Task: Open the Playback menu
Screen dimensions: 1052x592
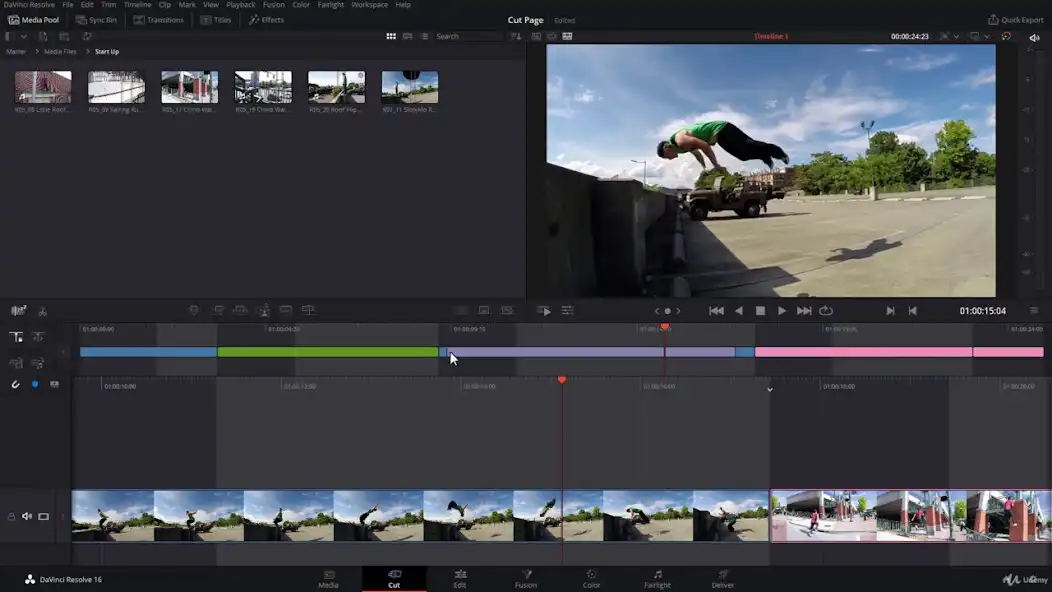Action: 240,5
